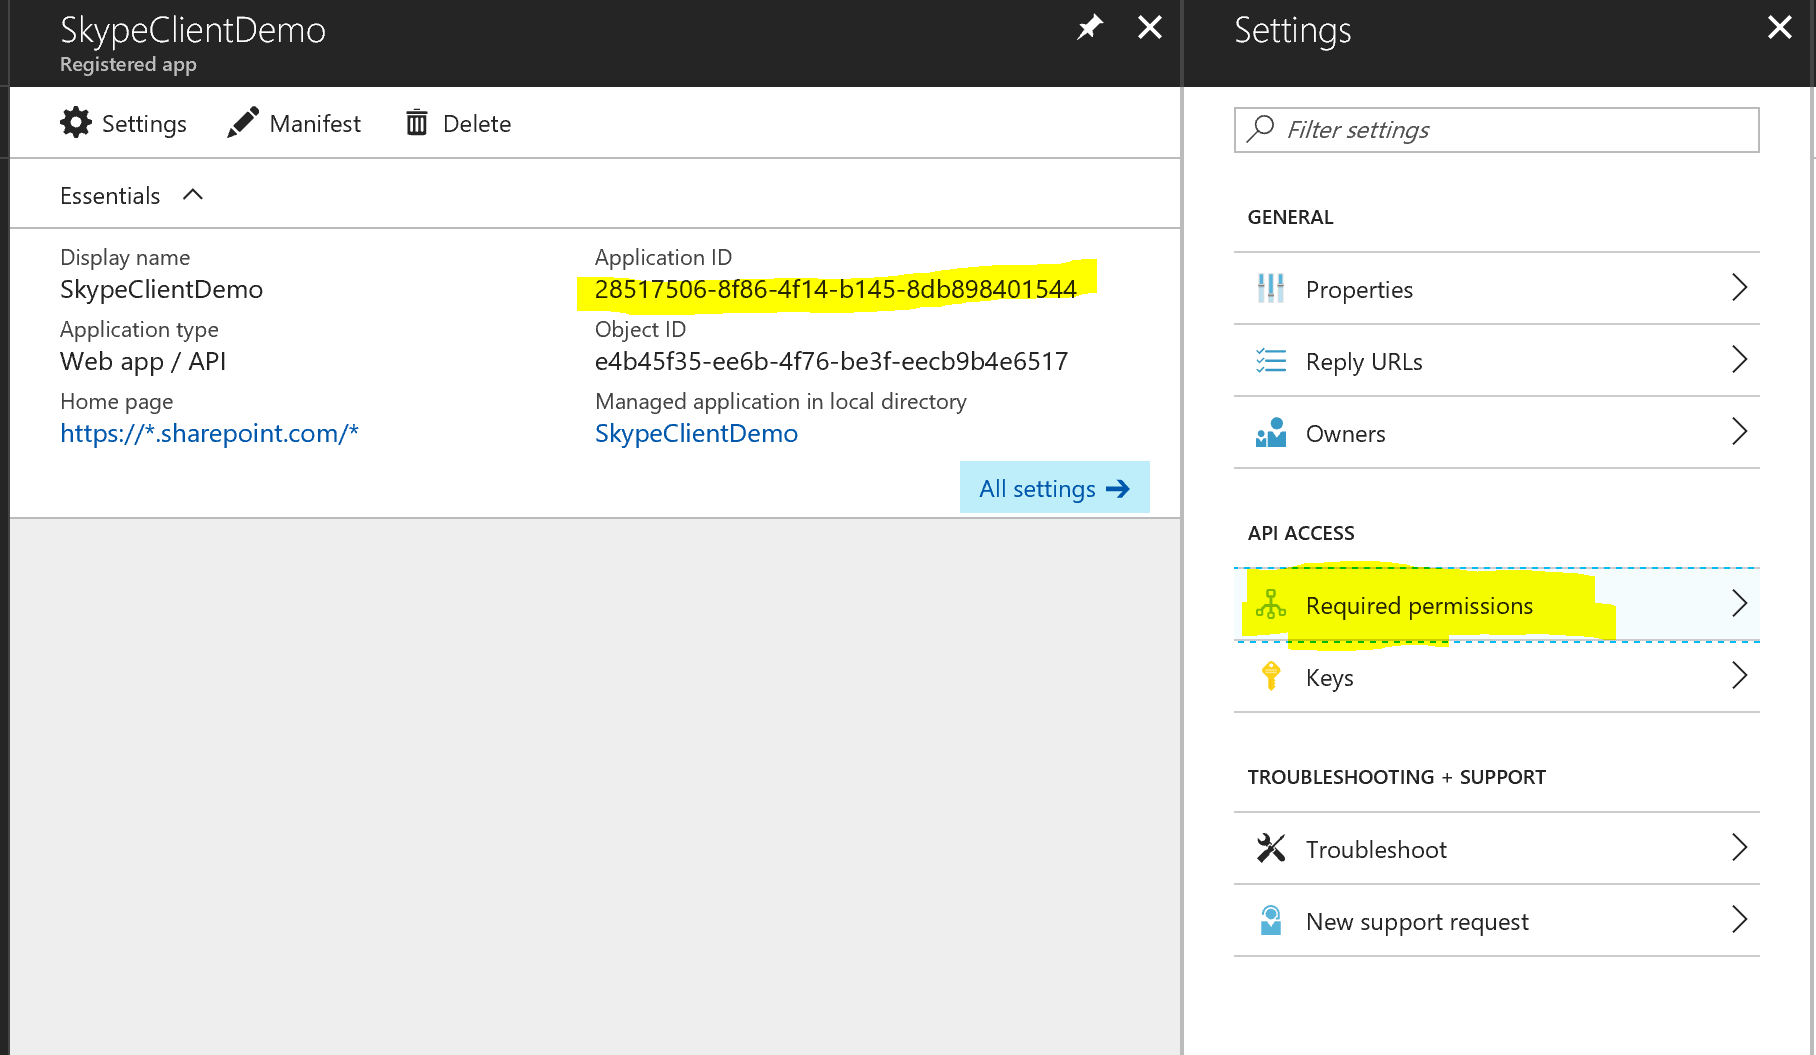This screenshot has width=1816, height=1055.
Task: Click the TROUBLESHOOTING + SUPPORT heading
Action: pos(1397,777)
